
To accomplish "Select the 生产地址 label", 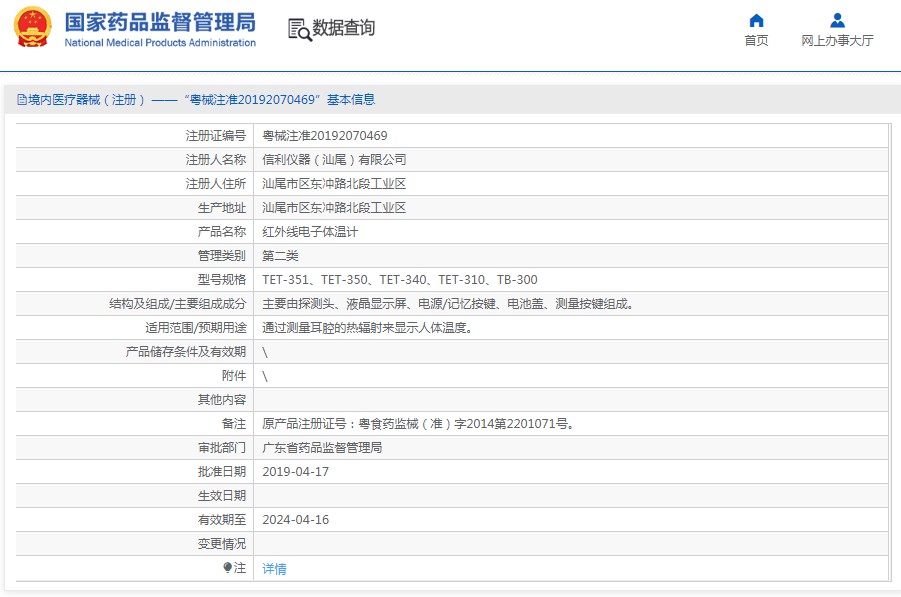I will [222, 208].
